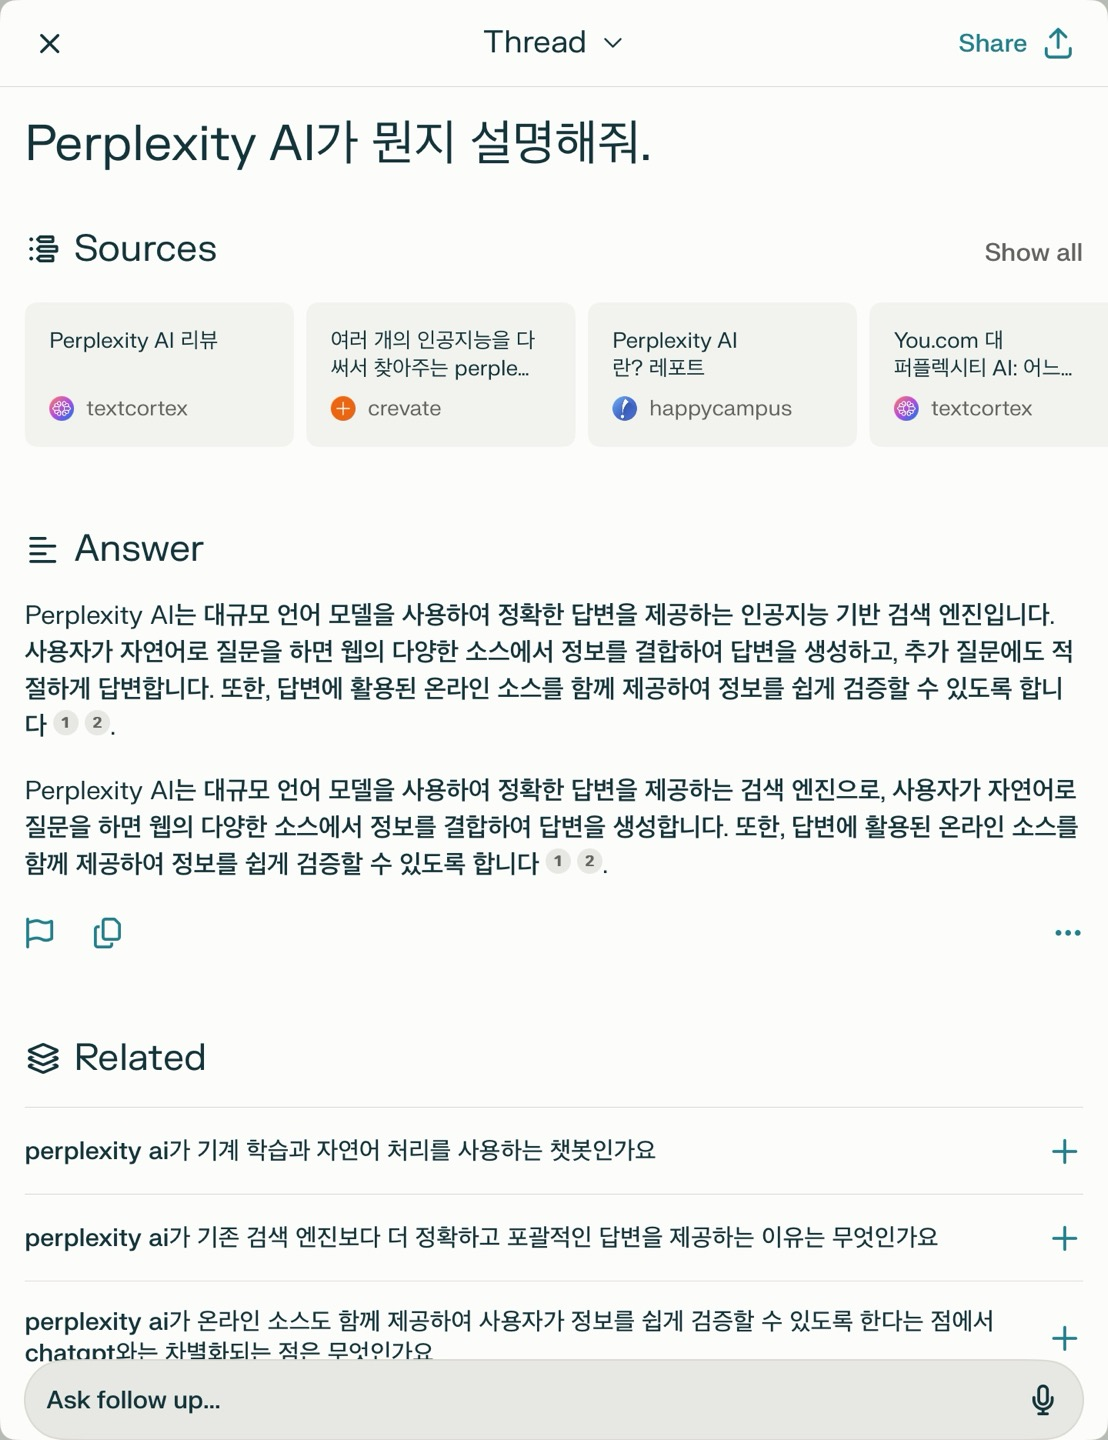Expand the chatgpt와는 차별화 related question plus
The height and width of the screenshot is (1440, 1108).
click(x=1064, y=1338)
